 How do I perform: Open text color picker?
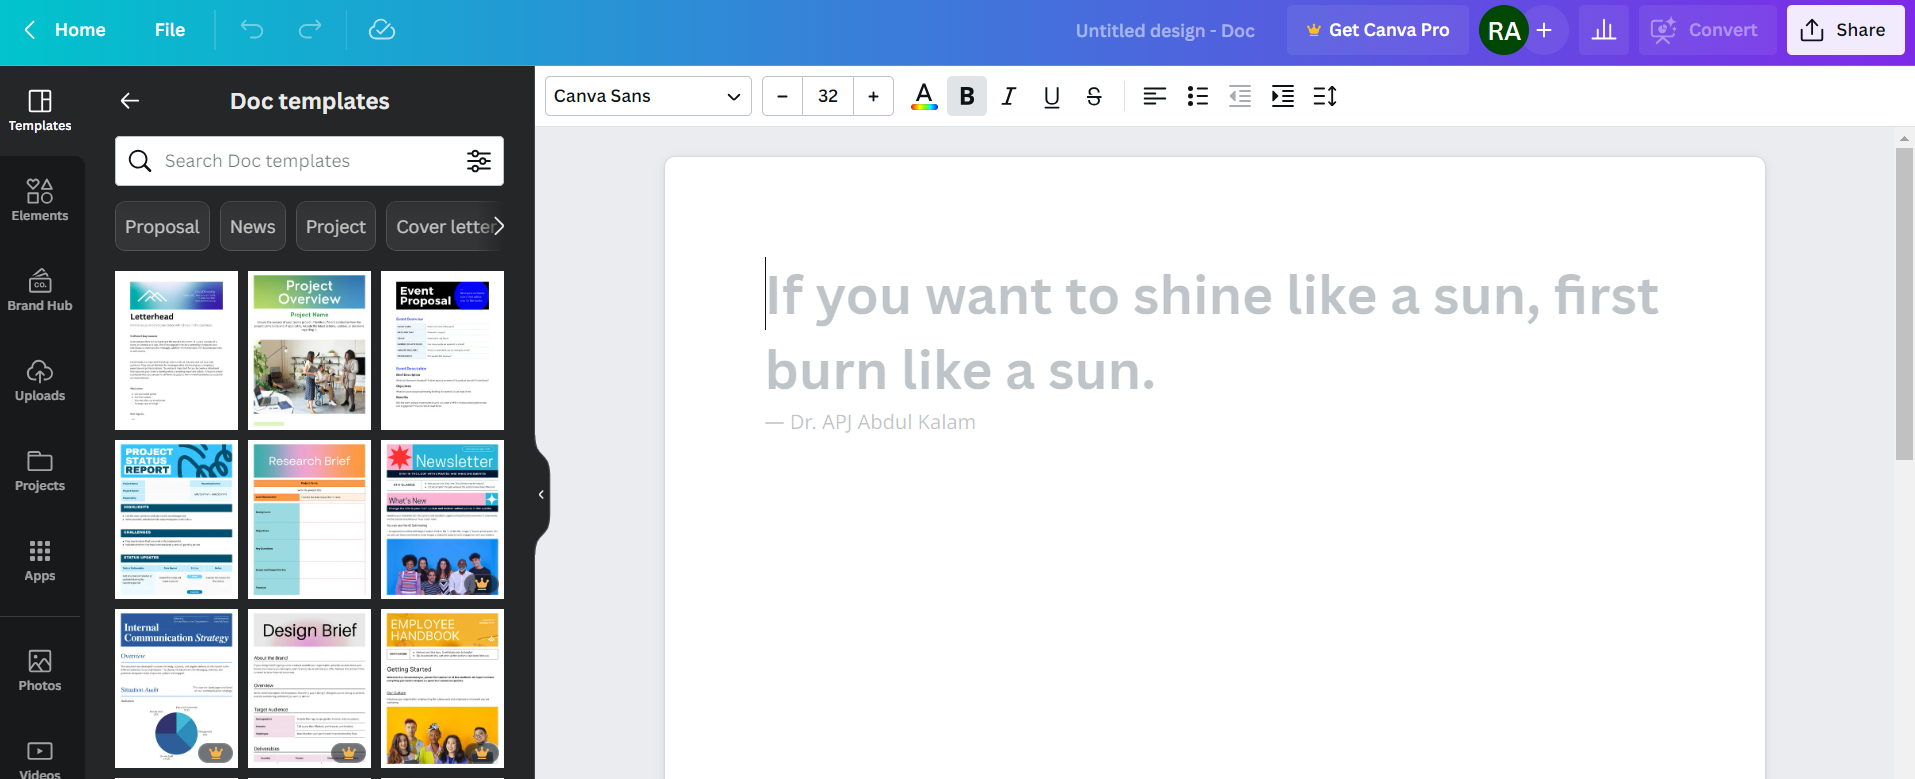[924, 96]
